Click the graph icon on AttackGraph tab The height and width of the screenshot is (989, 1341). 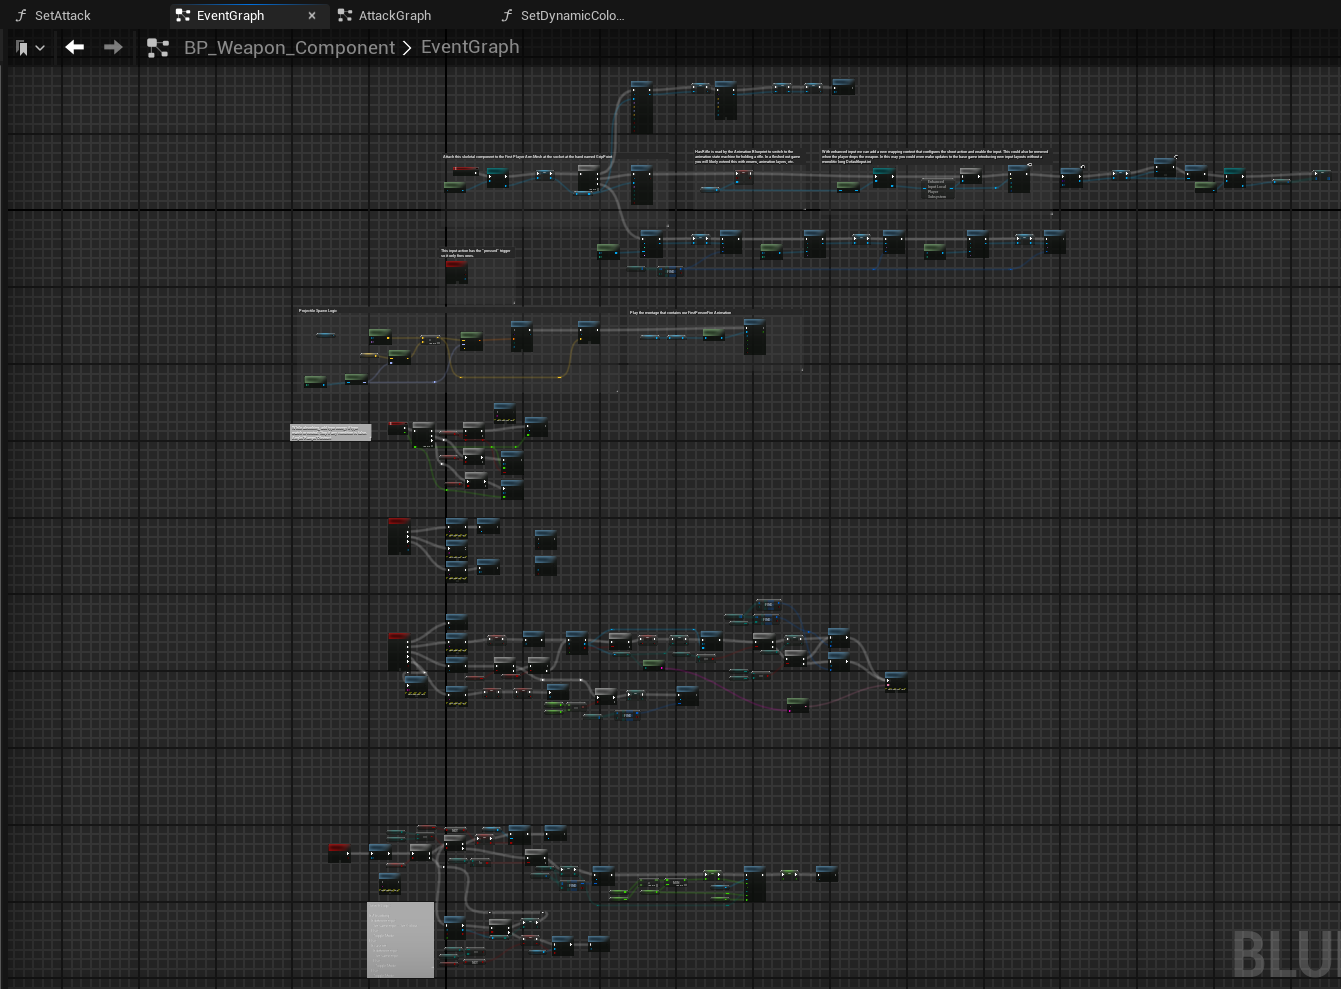pyautogui.click(x=345, y=16)
